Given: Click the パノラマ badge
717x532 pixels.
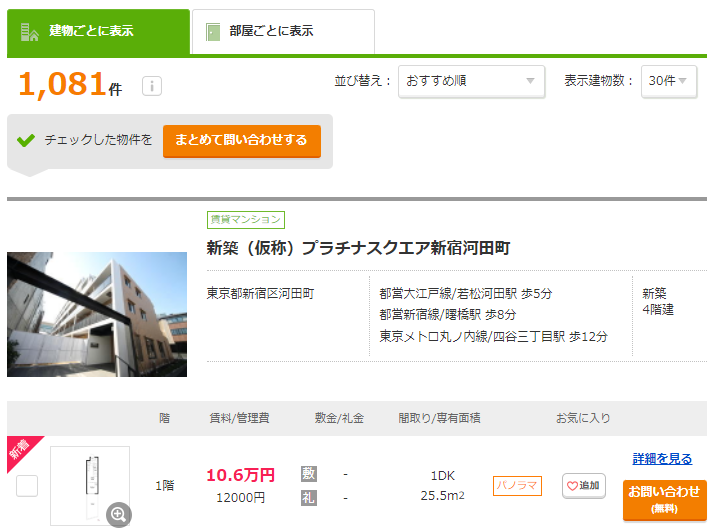Looking at the screenshot, I should point(517,485).
